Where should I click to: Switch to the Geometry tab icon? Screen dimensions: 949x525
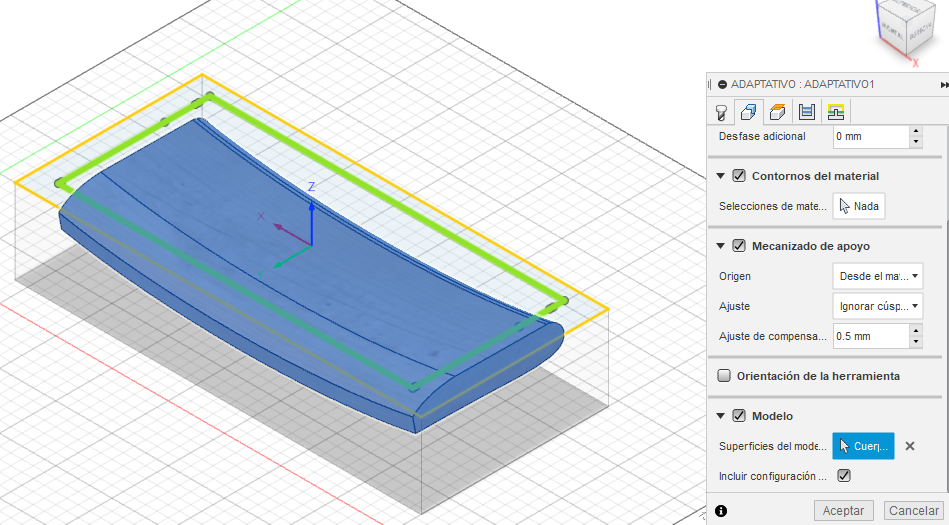tap(748, 112)
